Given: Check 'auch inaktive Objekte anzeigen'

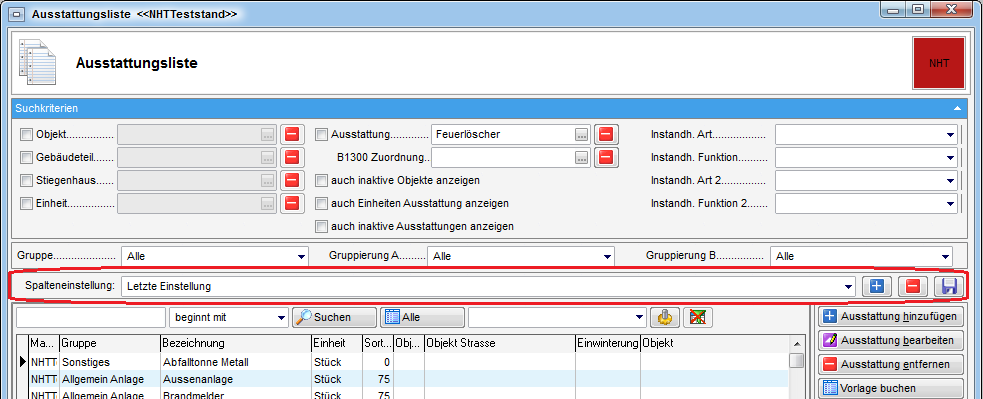Looking at the screenshot, I should (x=321, y=181).
